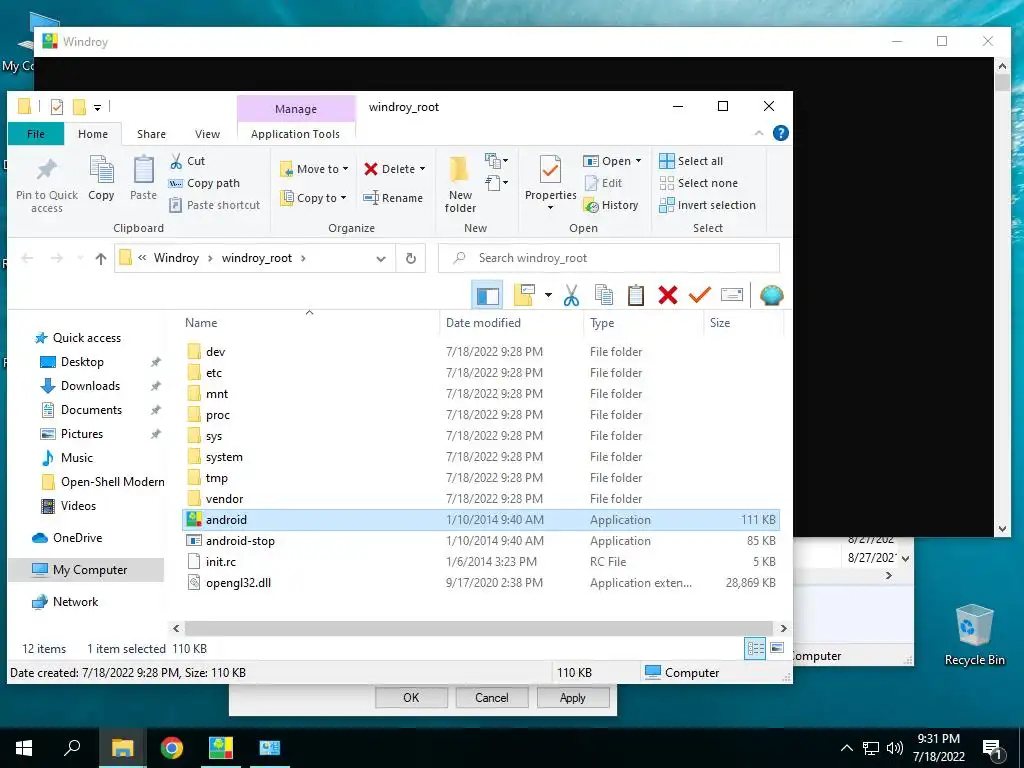The height and width of the screenshot is (768, 1024).
Task: Click the red X delete icon in toolbar
Action: [x=667, y=295]
